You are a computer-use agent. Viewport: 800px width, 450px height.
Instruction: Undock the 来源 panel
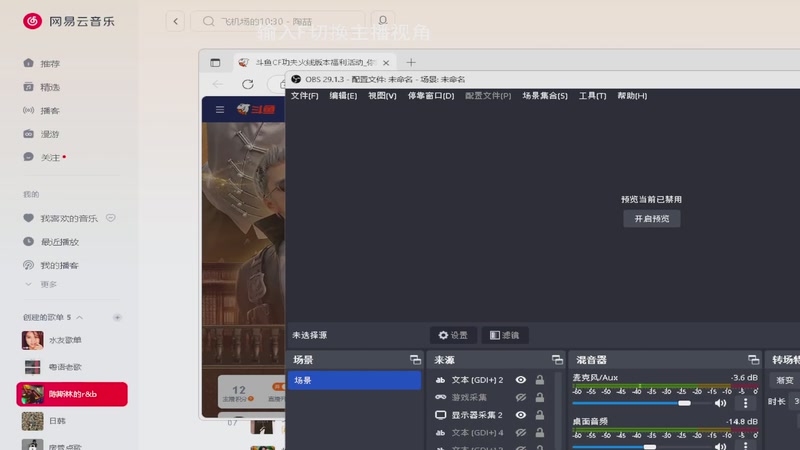pos(557,360)
